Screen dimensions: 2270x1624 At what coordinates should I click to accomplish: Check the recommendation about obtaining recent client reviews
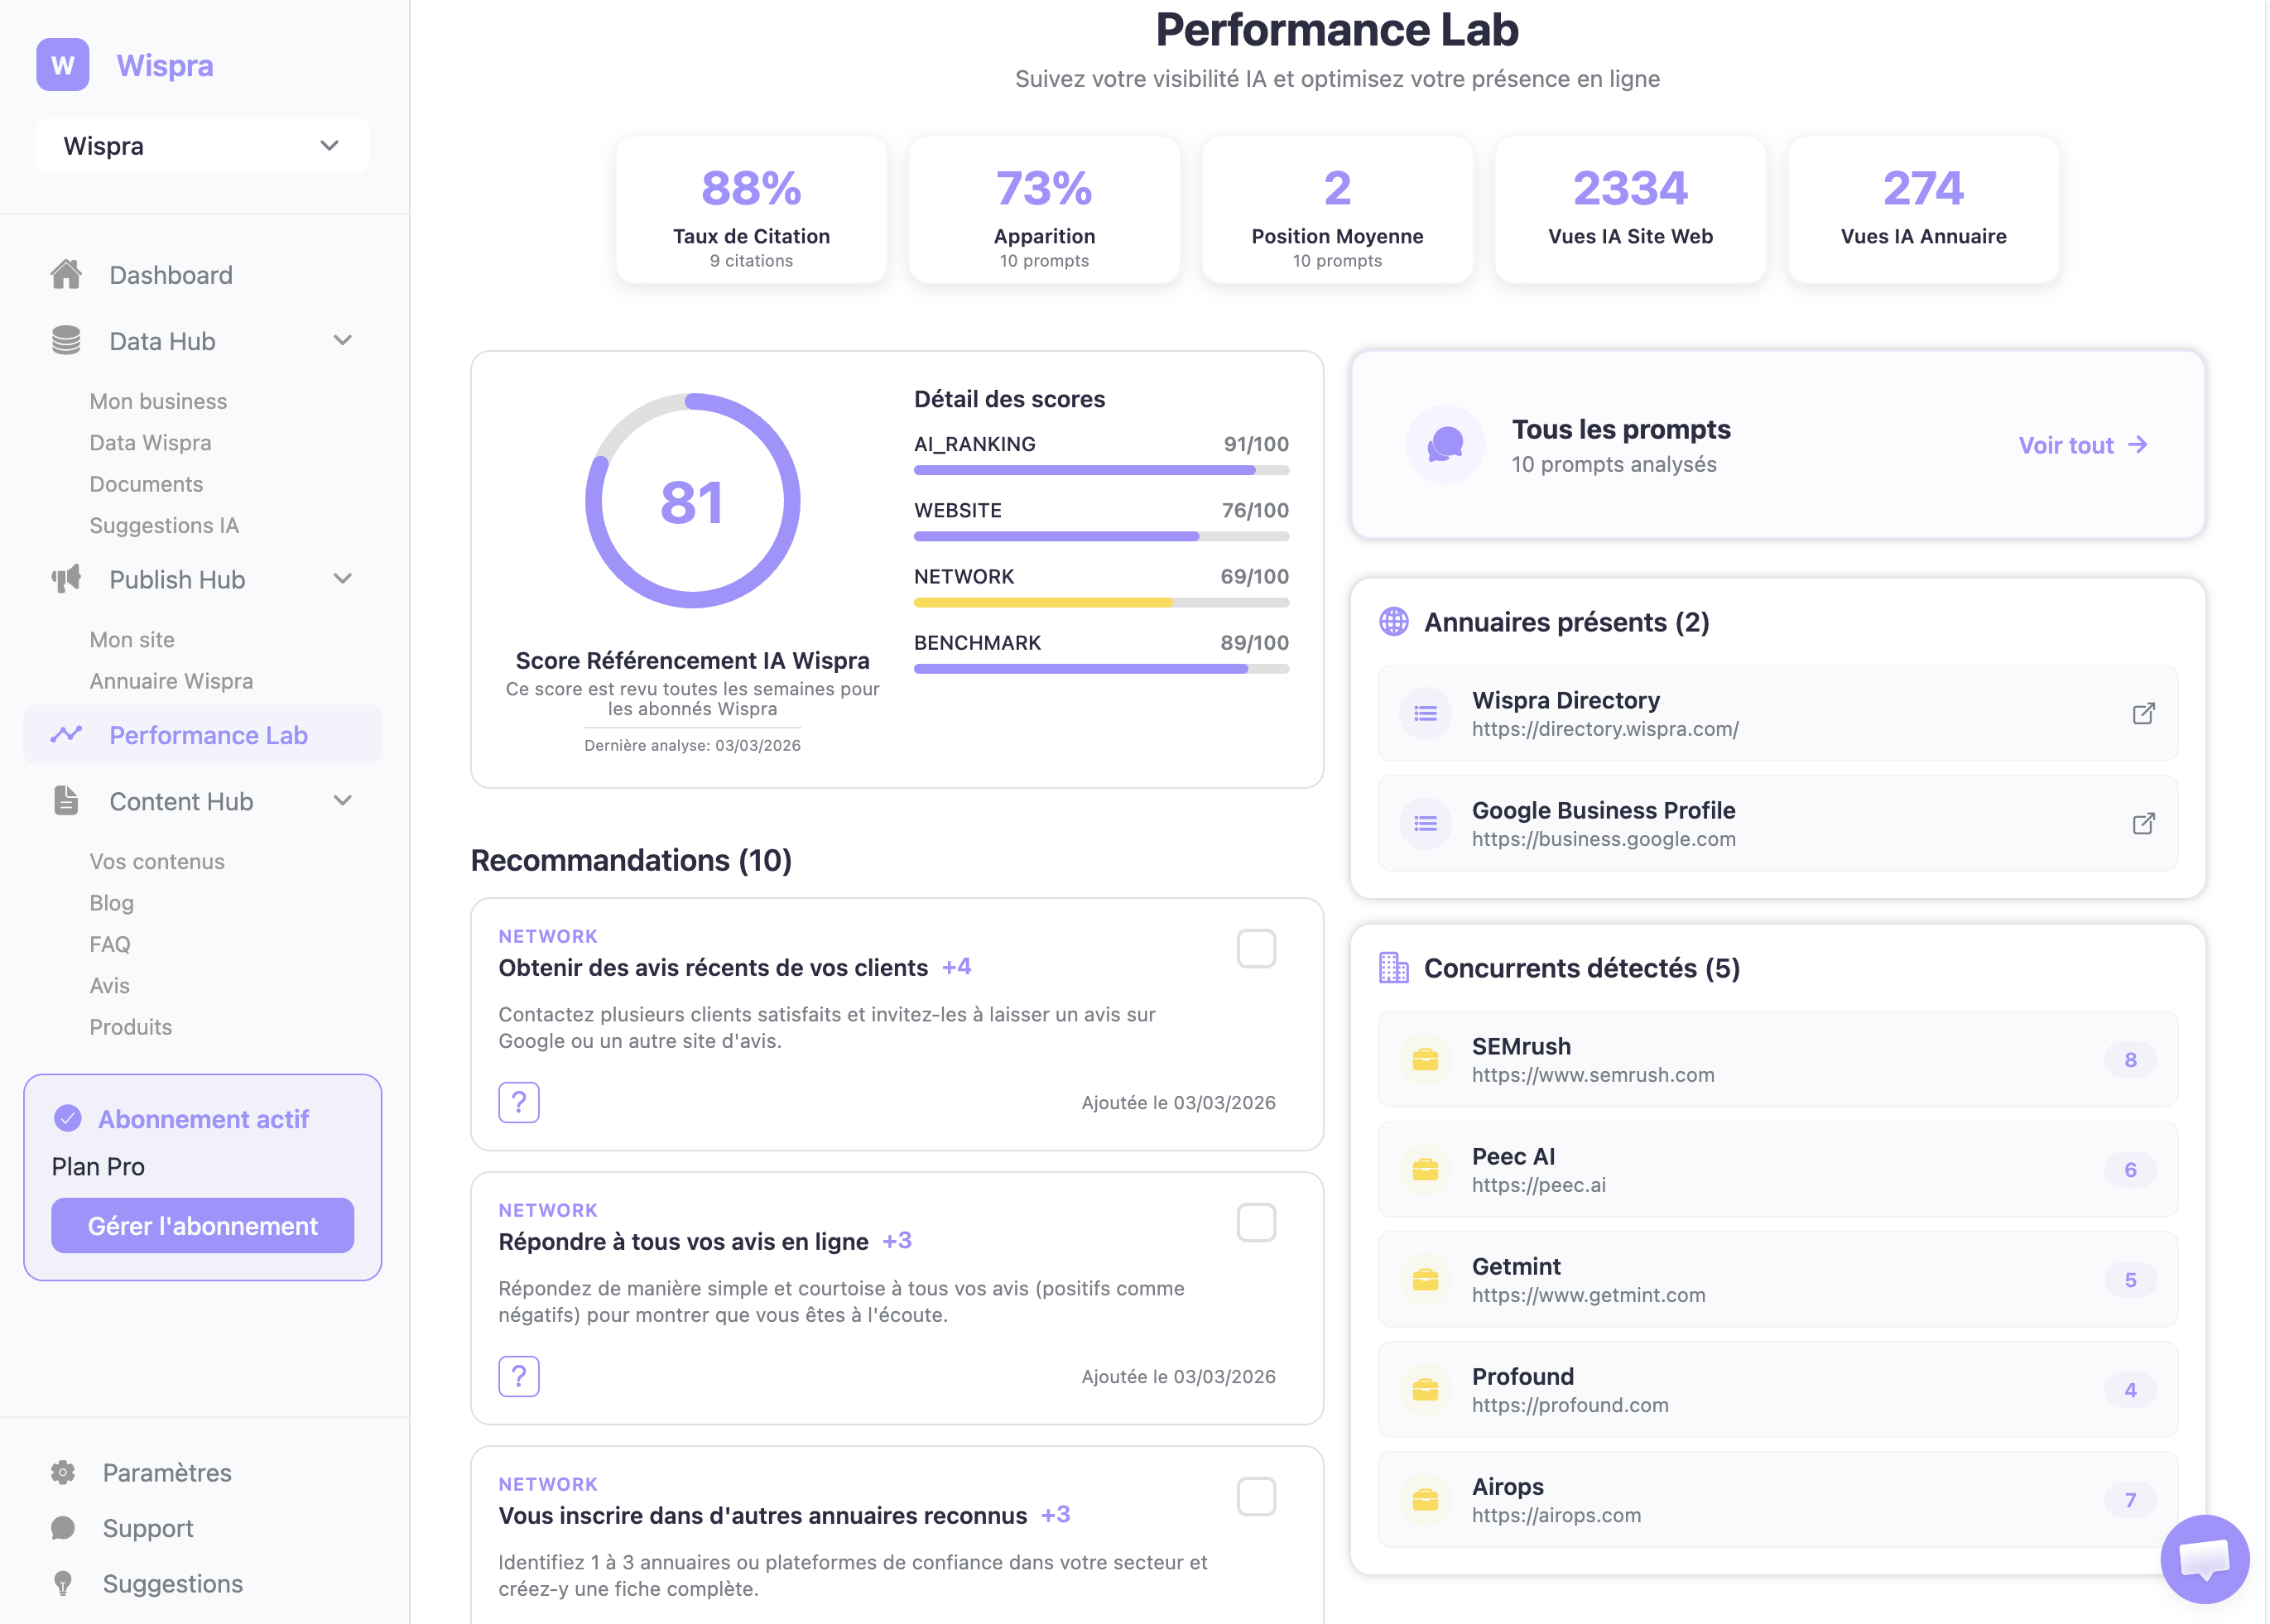coord(1257,948)
